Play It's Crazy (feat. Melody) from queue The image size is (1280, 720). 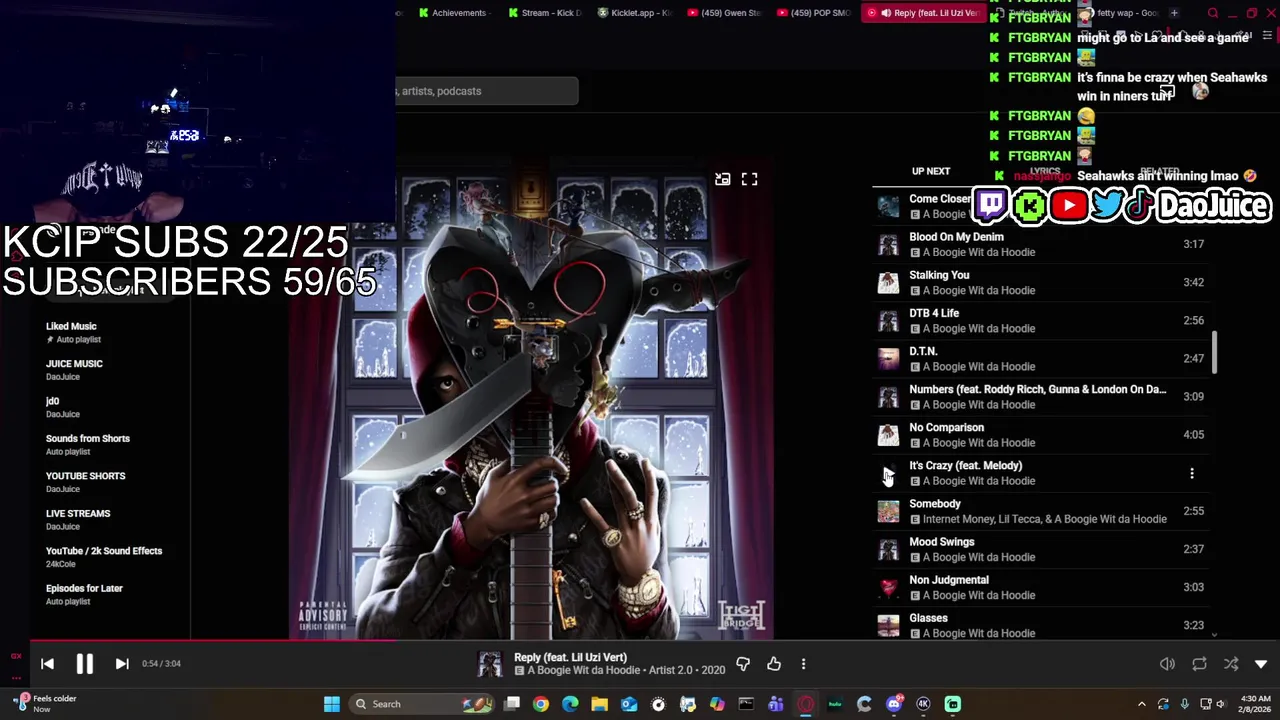coord(888,473)
